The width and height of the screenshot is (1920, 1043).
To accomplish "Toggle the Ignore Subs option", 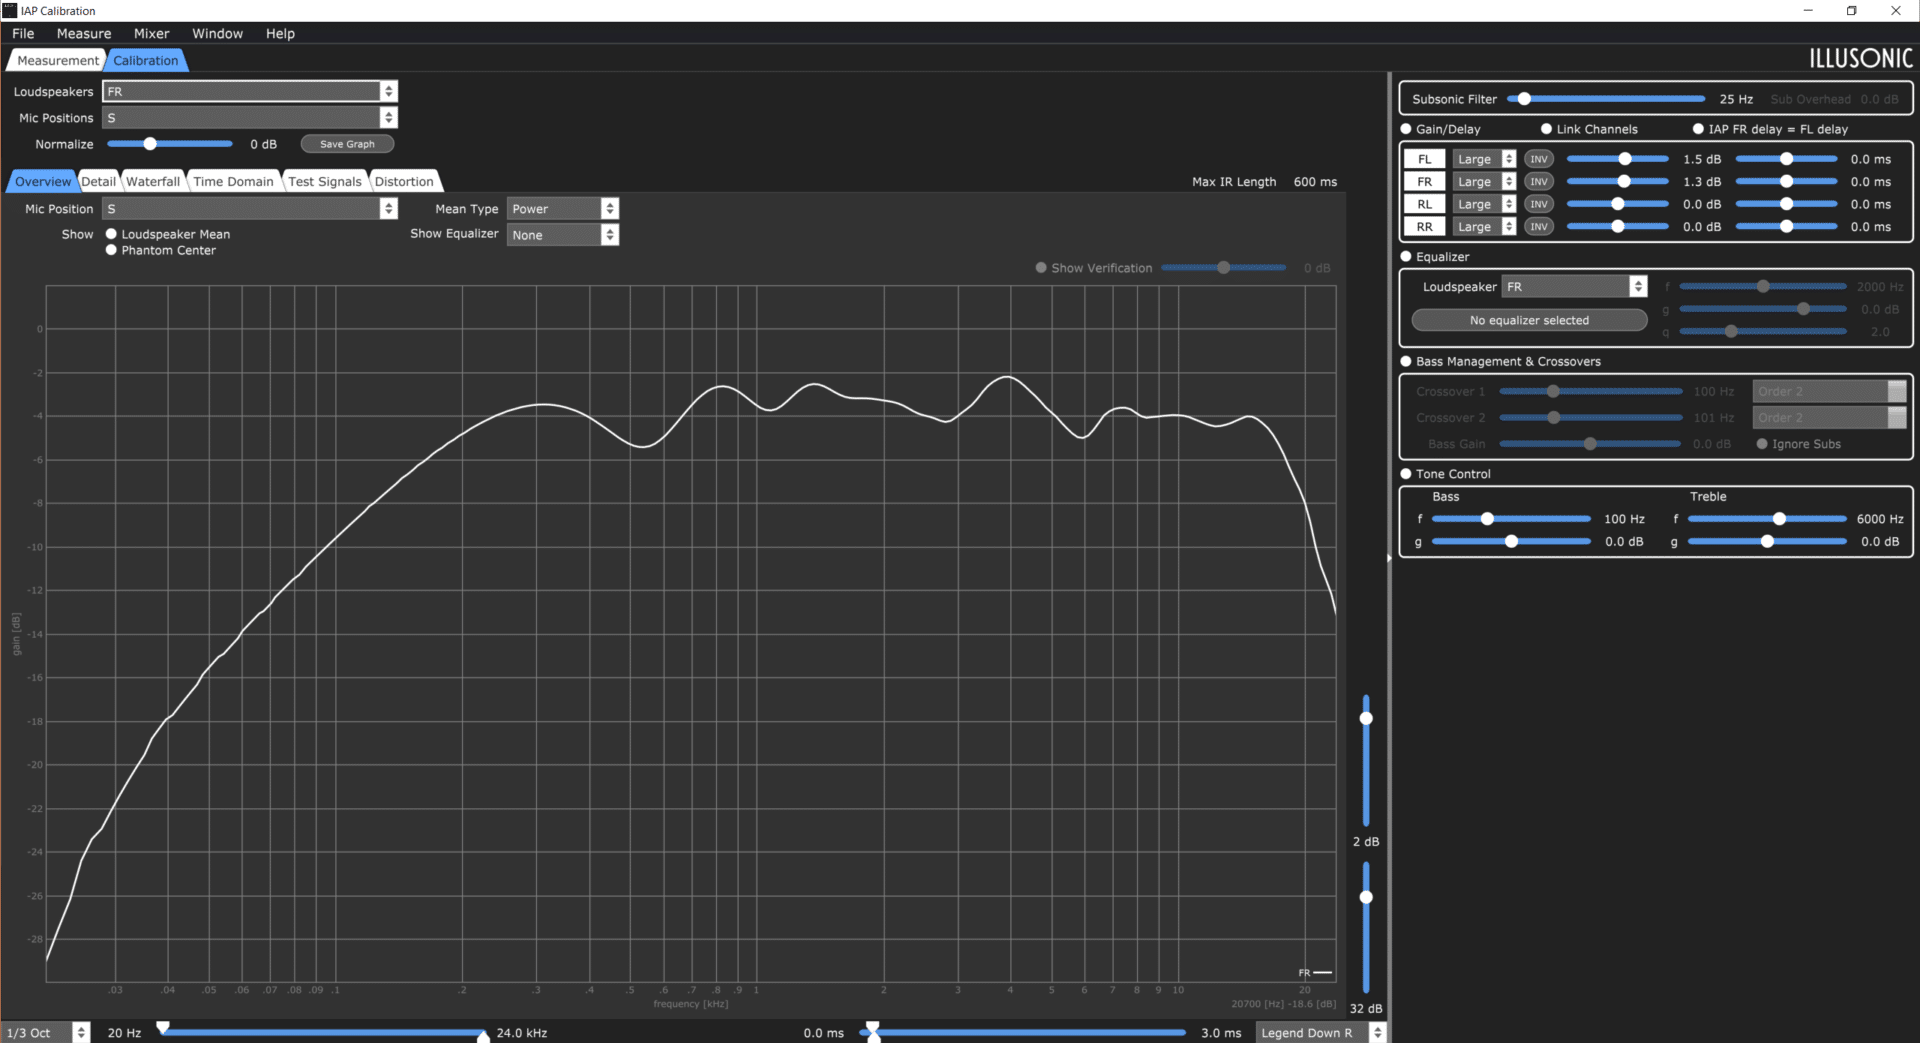I will pos(1762,444).
